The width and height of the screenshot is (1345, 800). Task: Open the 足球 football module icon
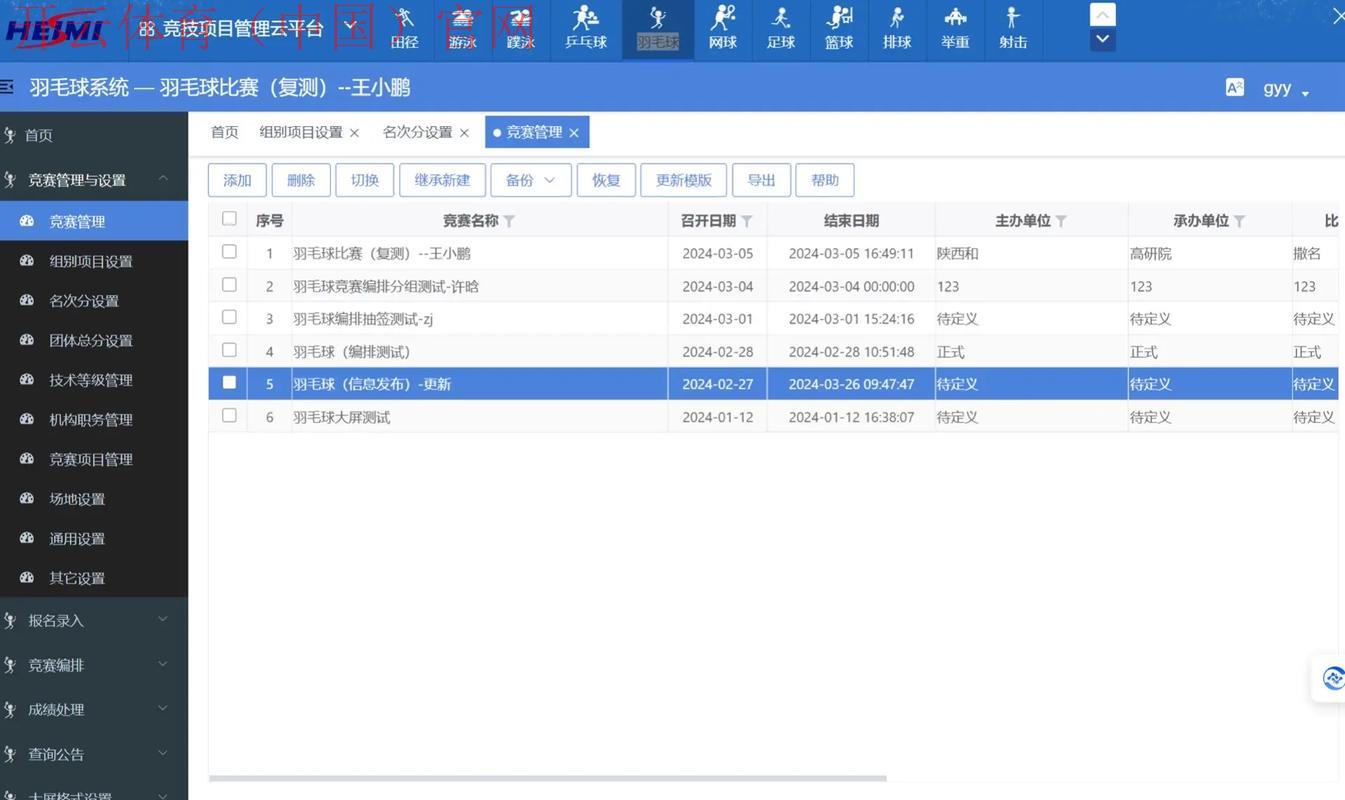click(x=780, y=28)
